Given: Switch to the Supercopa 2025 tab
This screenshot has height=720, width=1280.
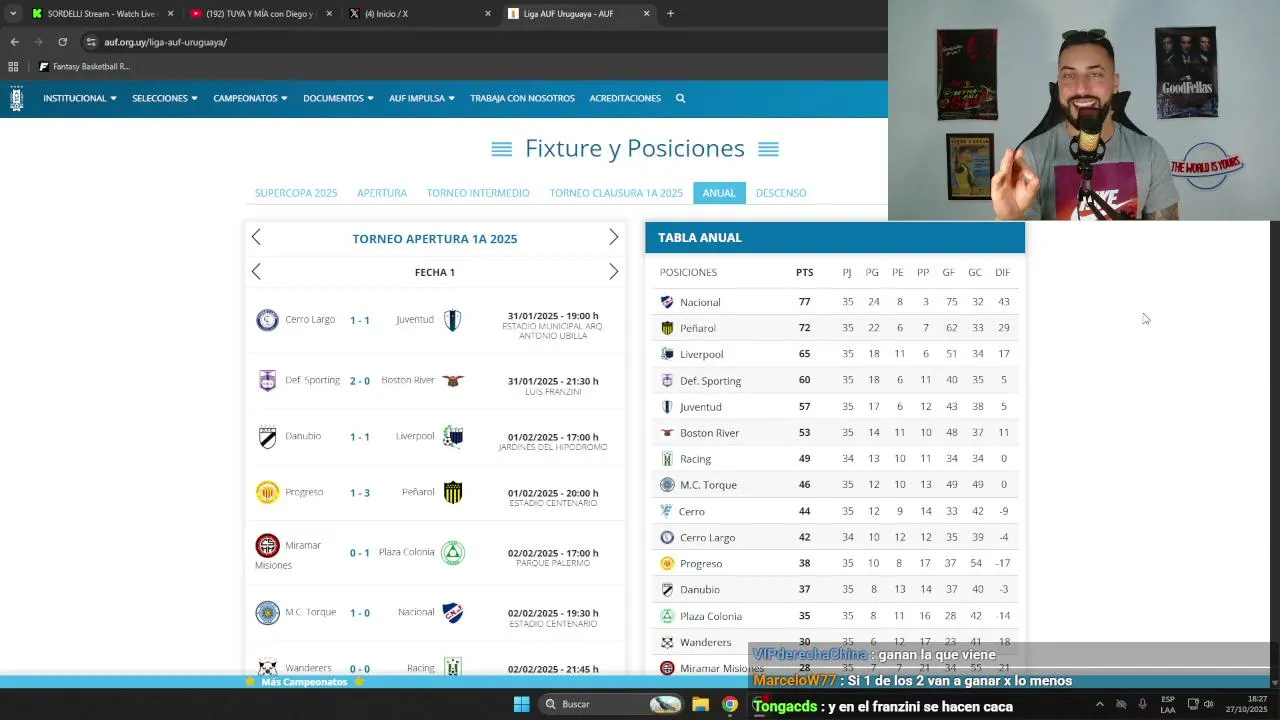Looking at the screenshot, I should (296, 193).
